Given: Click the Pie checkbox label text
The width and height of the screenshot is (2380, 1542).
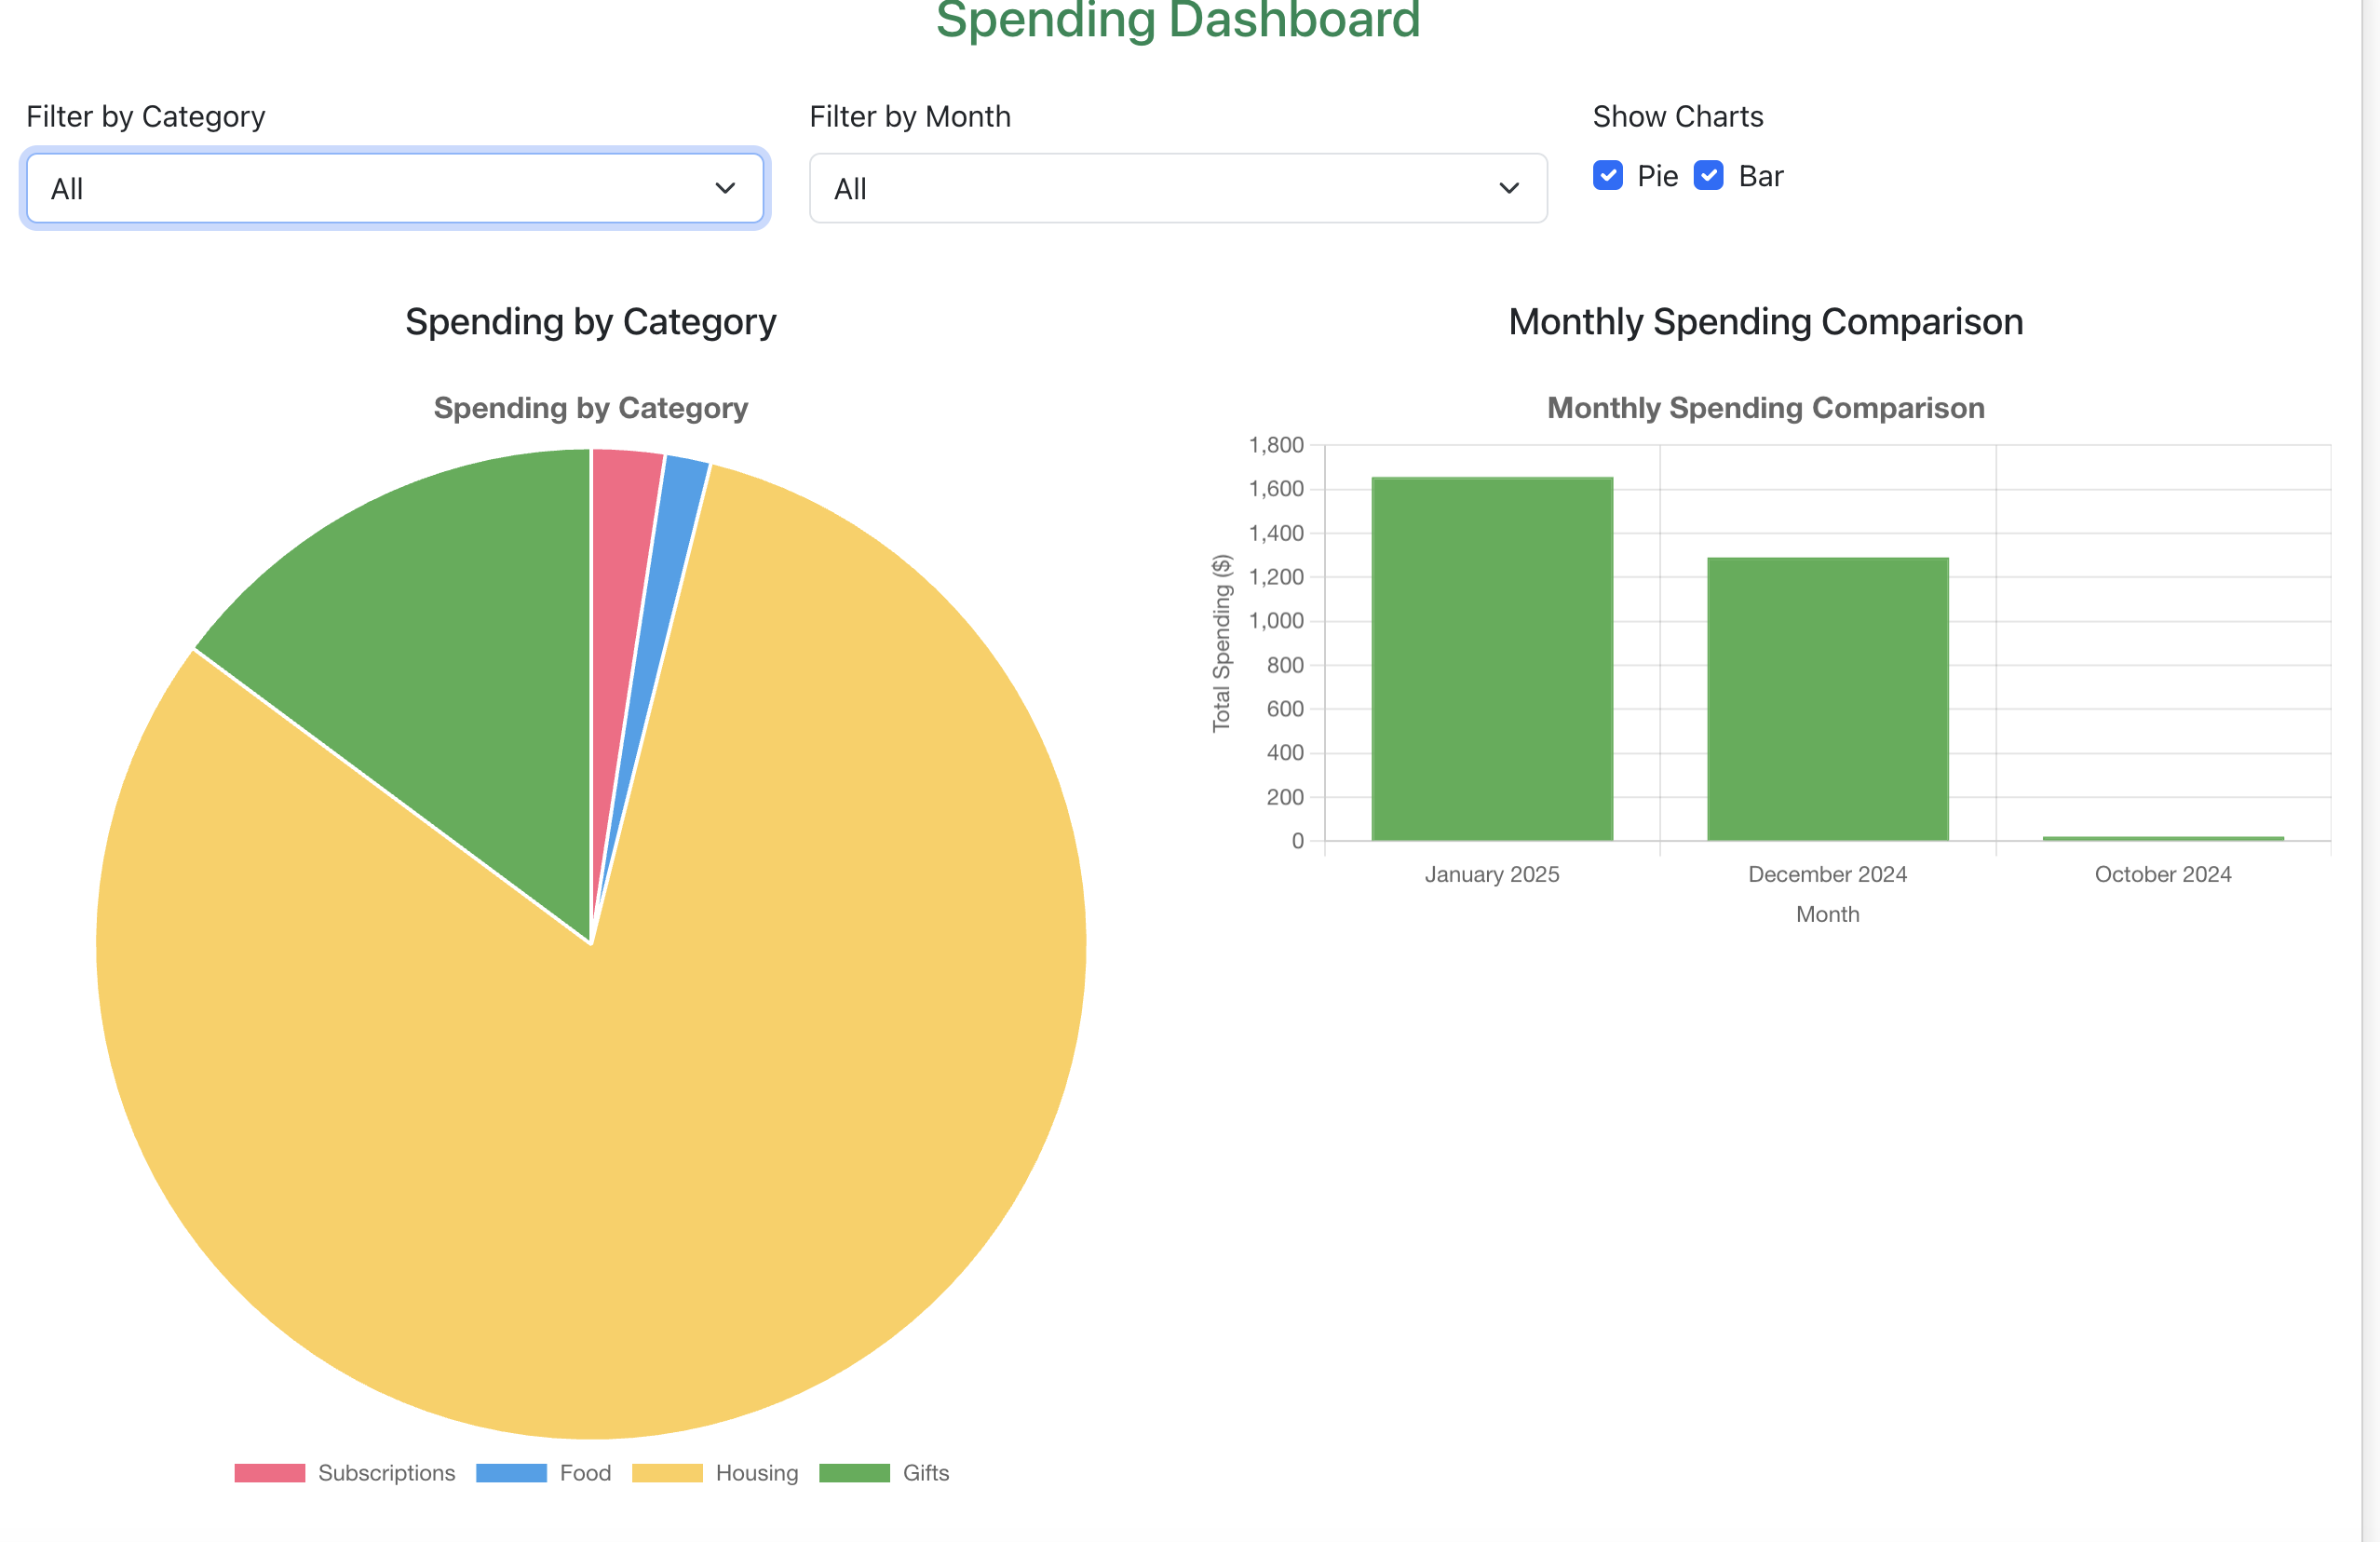Looking at the screenshot, I should point(1657,176).
